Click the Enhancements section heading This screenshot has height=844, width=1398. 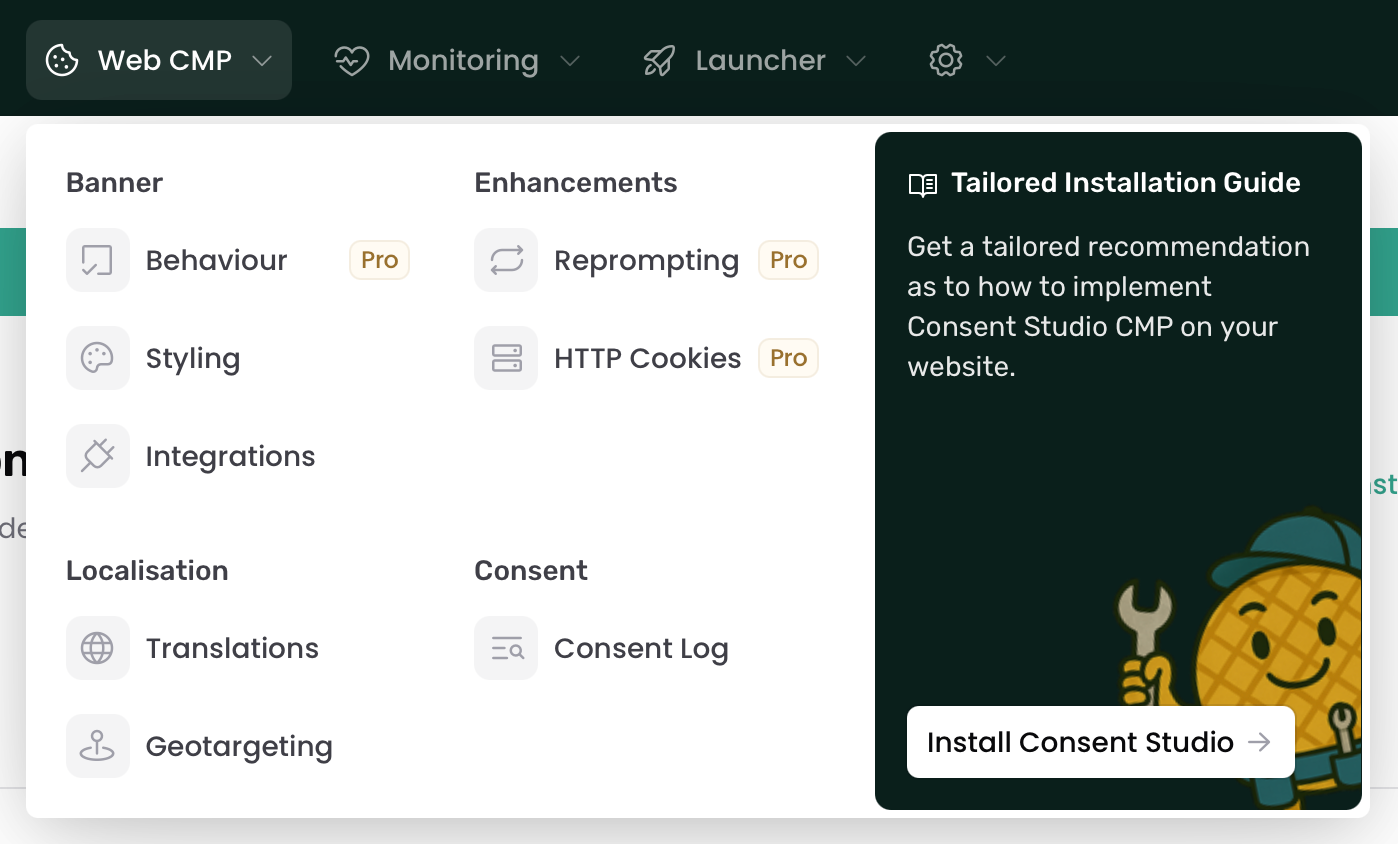coord(576,183)
